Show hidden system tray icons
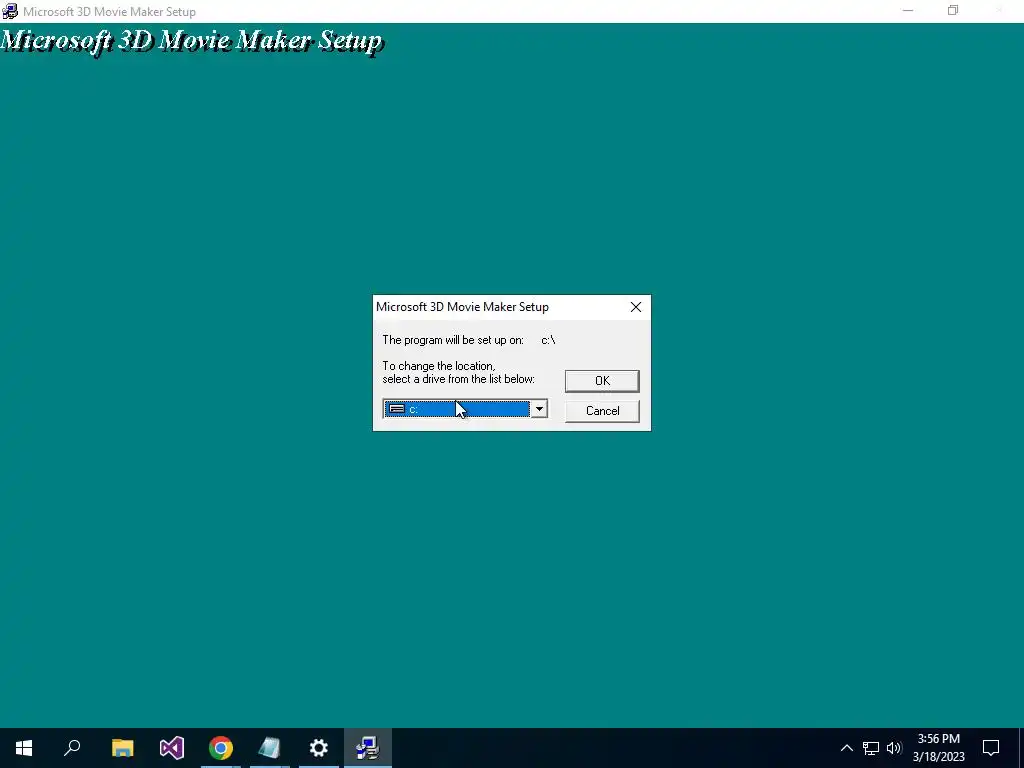The width and height of the screenshot is (1024, 768). click(846, 748)
